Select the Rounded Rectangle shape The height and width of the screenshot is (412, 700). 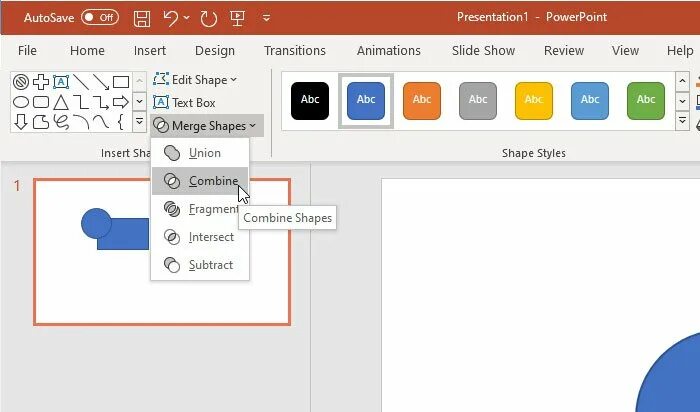pyautogui.click(x=41, y=102)
